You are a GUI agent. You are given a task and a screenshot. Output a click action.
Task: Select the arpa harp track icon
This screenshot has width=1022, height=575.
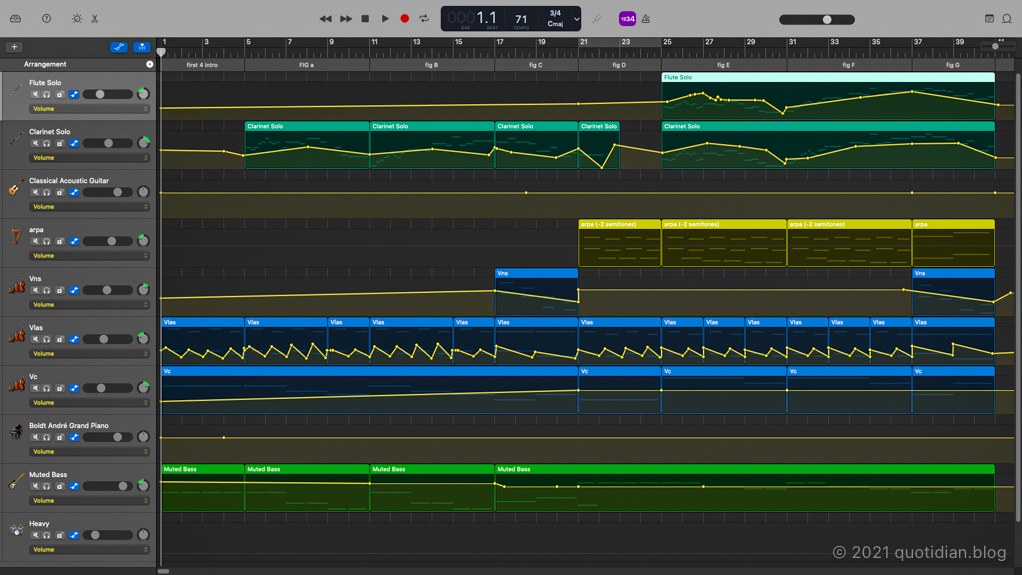[16, 237]
